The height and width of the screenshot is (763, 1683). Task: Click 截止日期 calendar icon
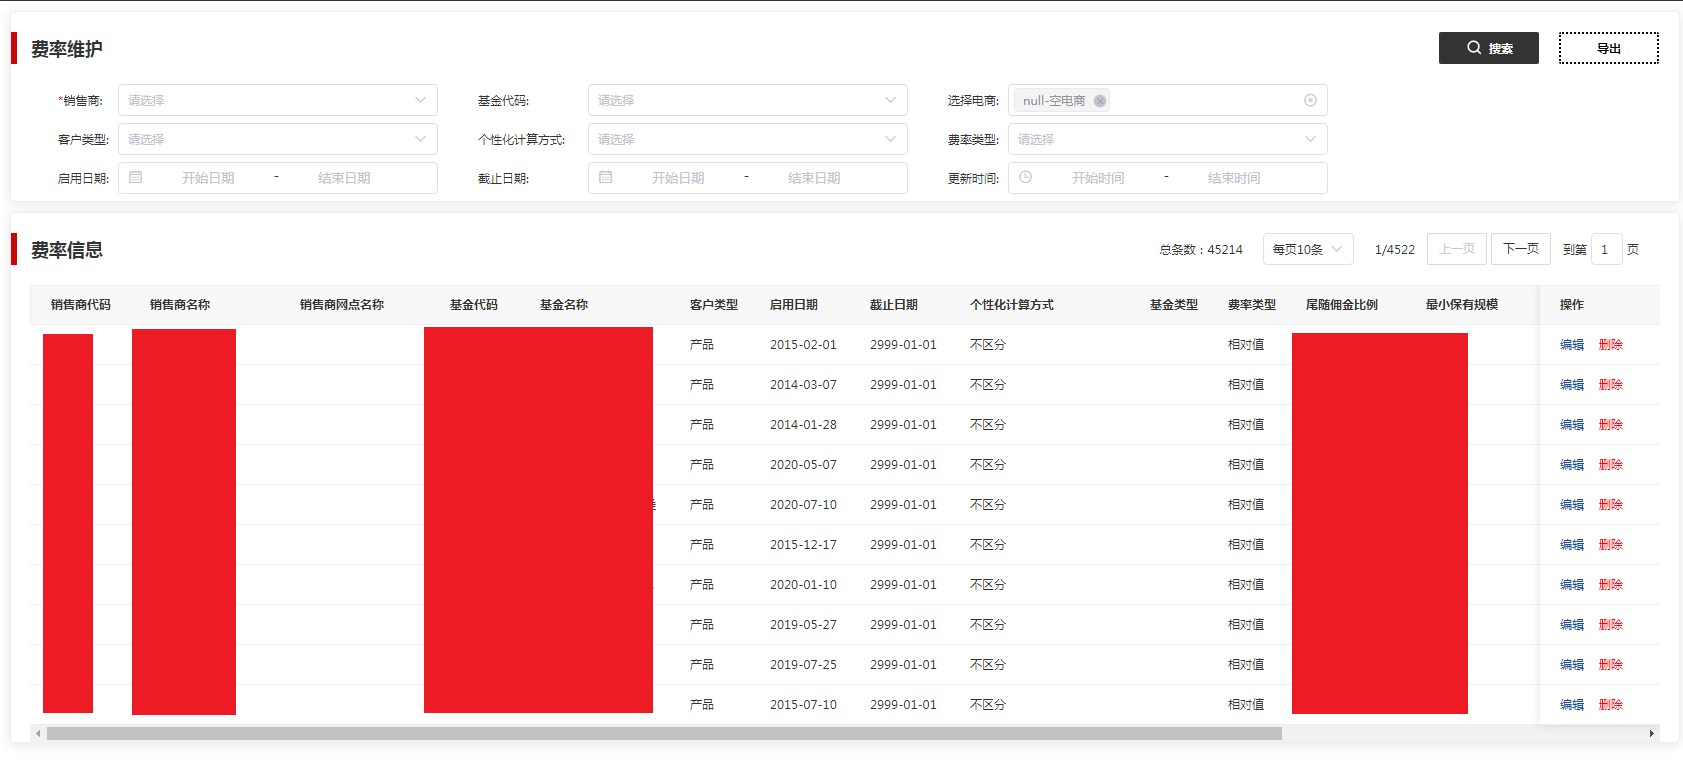[x=606, y=177]
